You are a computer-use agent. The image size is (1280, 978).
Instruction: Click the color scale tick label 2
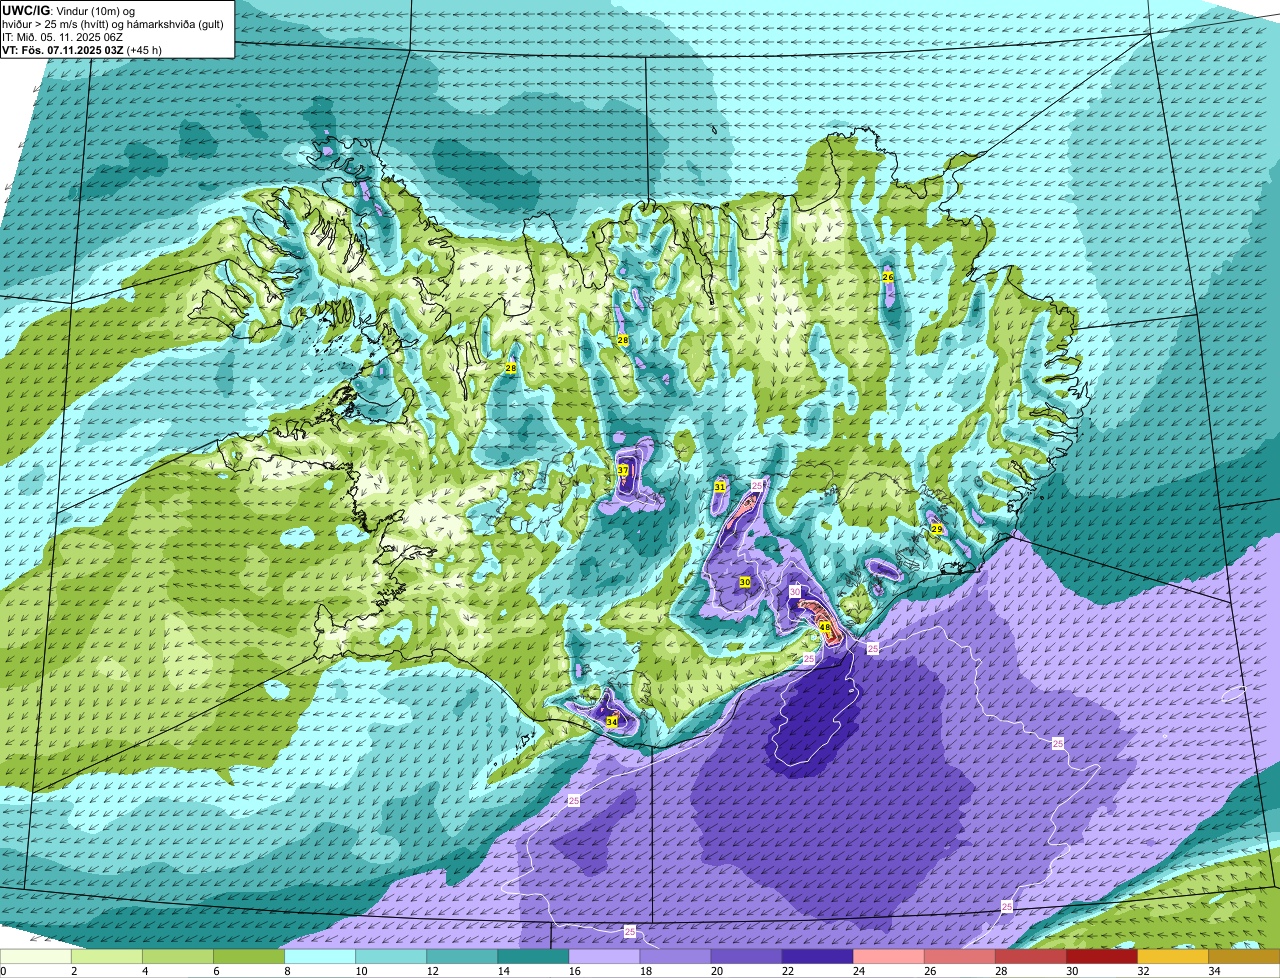(74, 971)
